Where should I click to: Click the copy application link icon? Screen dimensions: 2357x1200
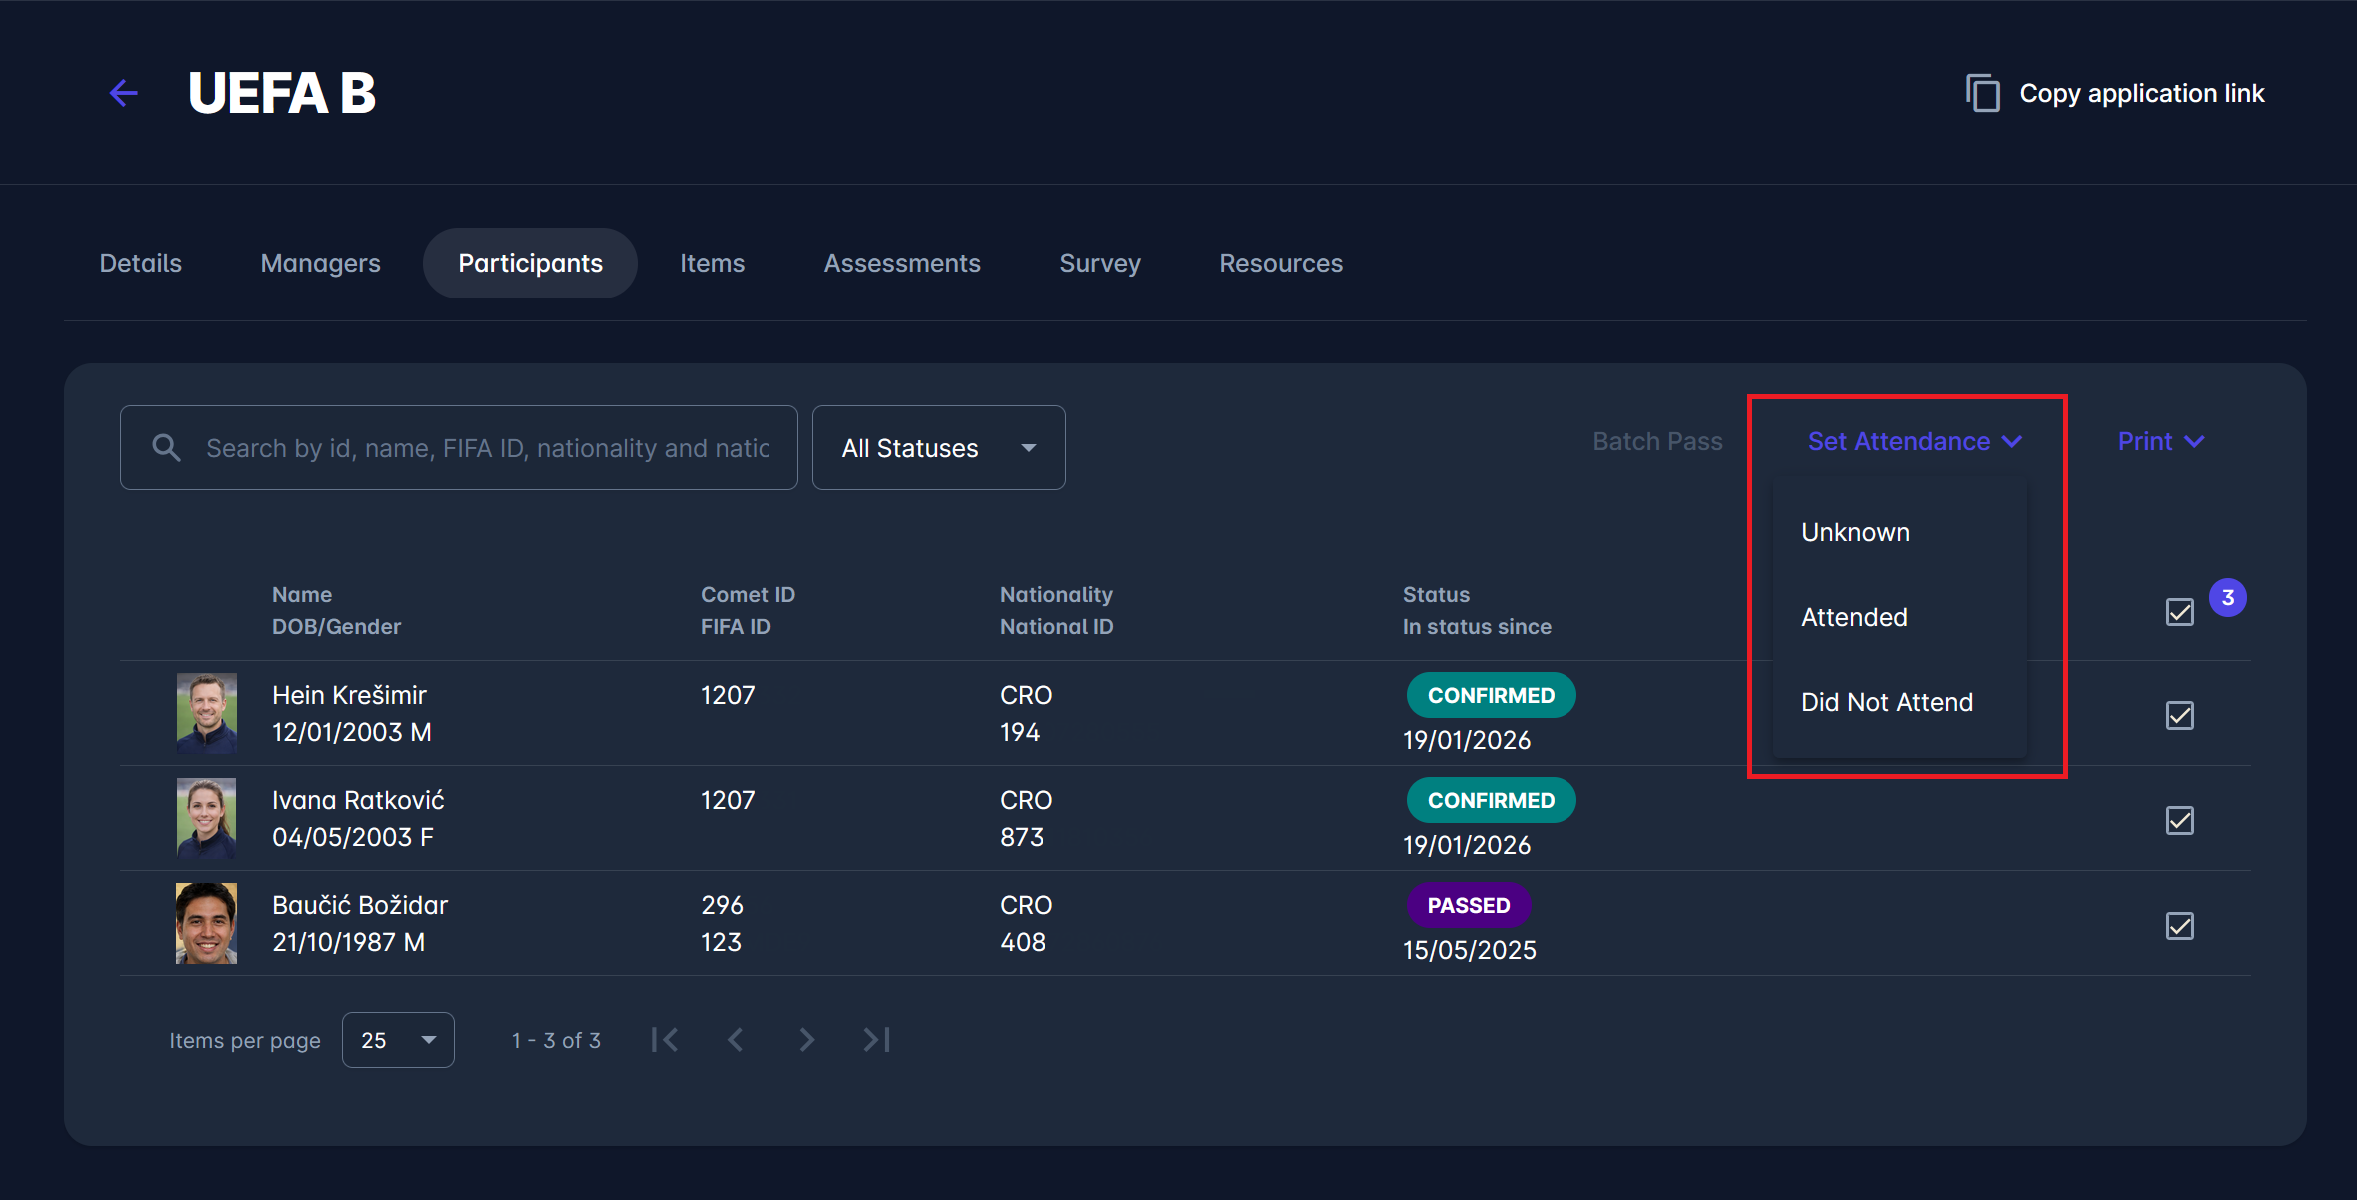tap(1982, 93)
